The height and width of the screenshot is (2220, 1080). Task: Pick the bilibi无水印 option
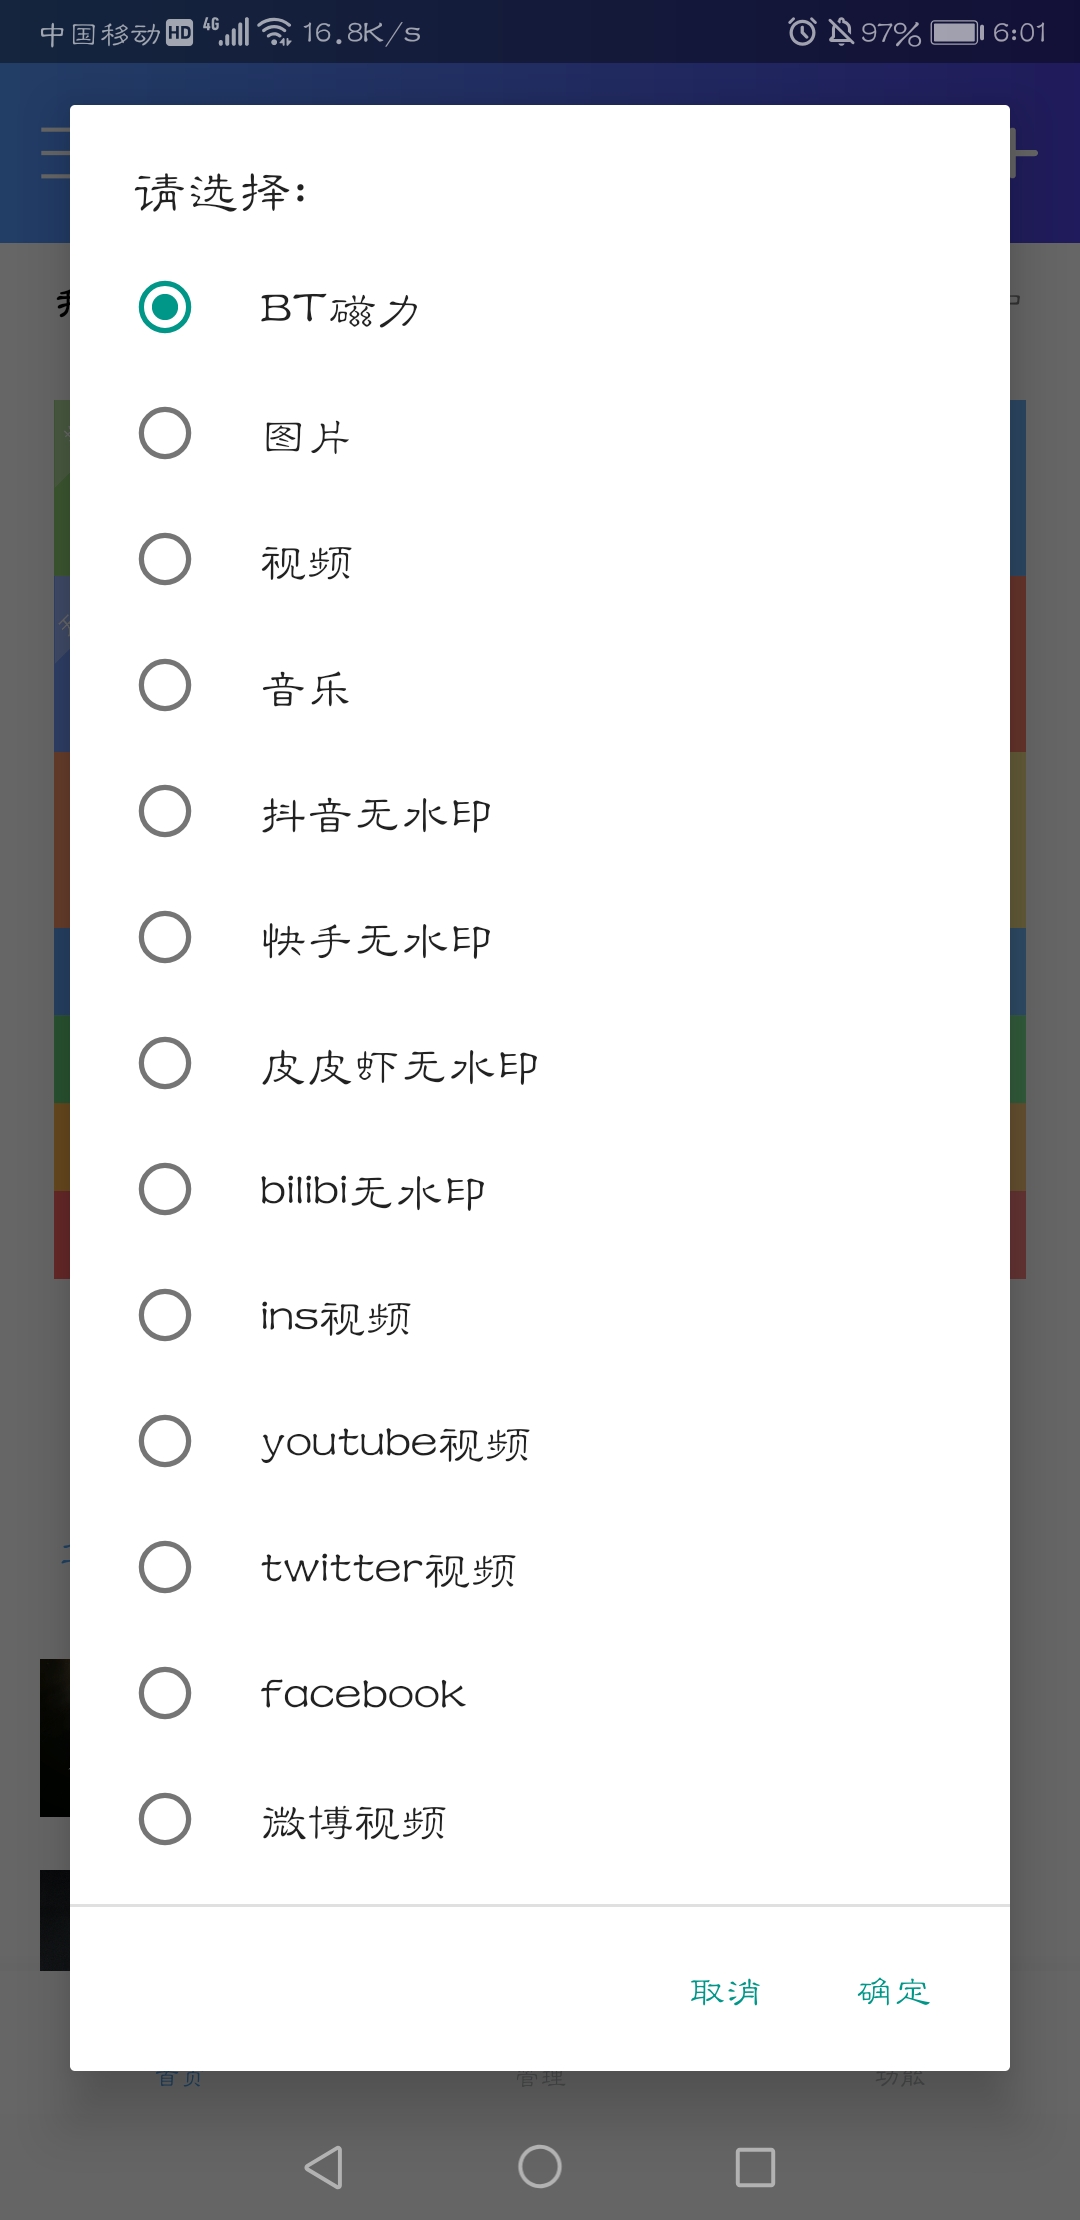(165, 1189)
